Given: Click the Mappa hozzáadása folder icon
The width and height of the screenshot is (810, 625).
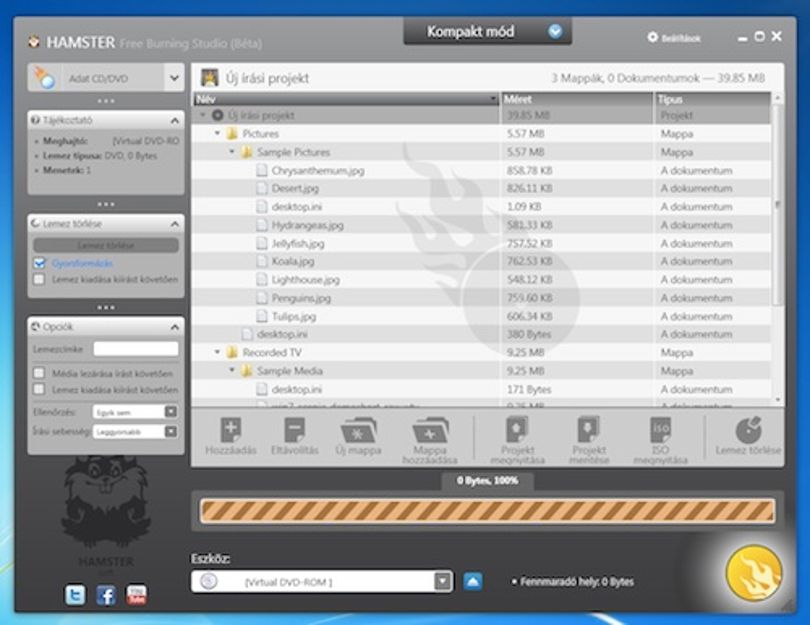Looking at the screenshot, I should 430,430.
